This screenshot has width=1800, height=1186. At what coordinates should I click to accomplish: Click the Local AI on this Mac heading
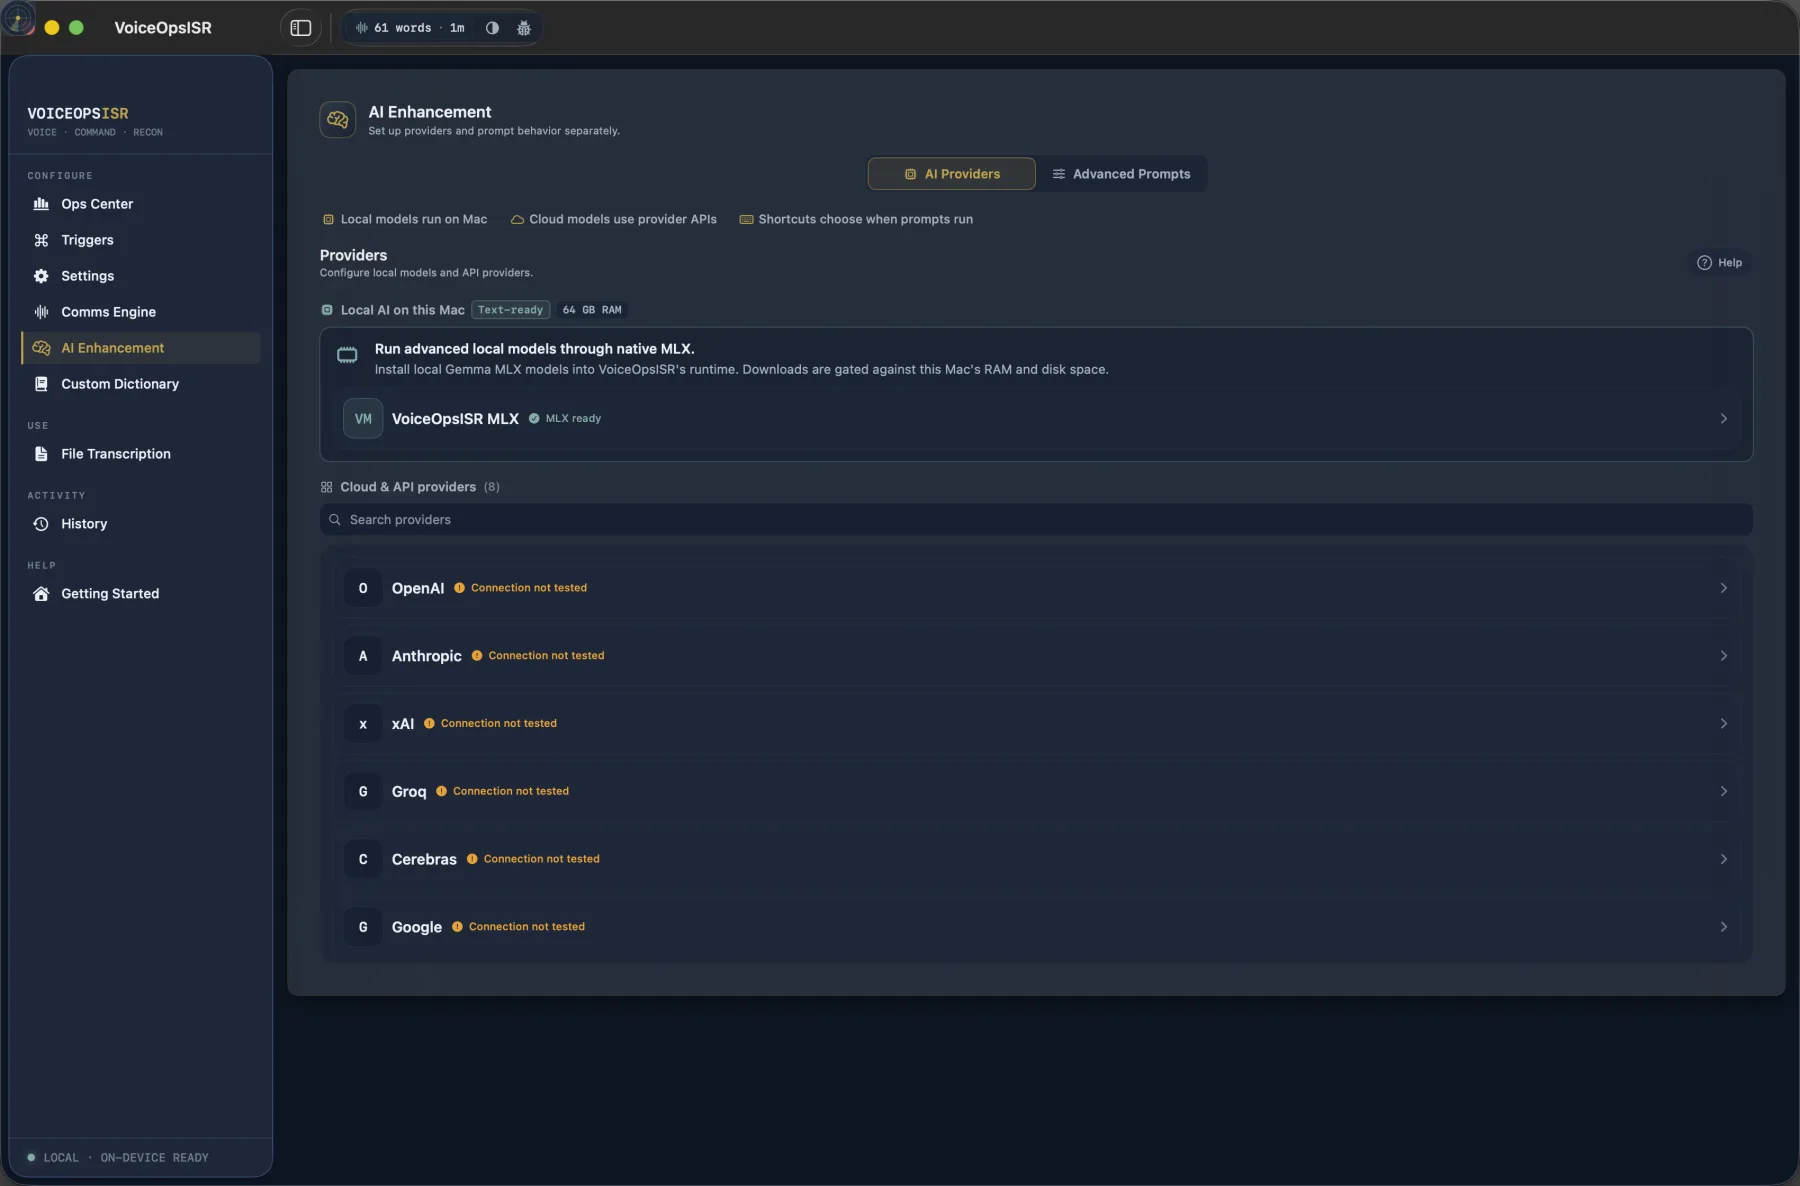coord(402,310)
